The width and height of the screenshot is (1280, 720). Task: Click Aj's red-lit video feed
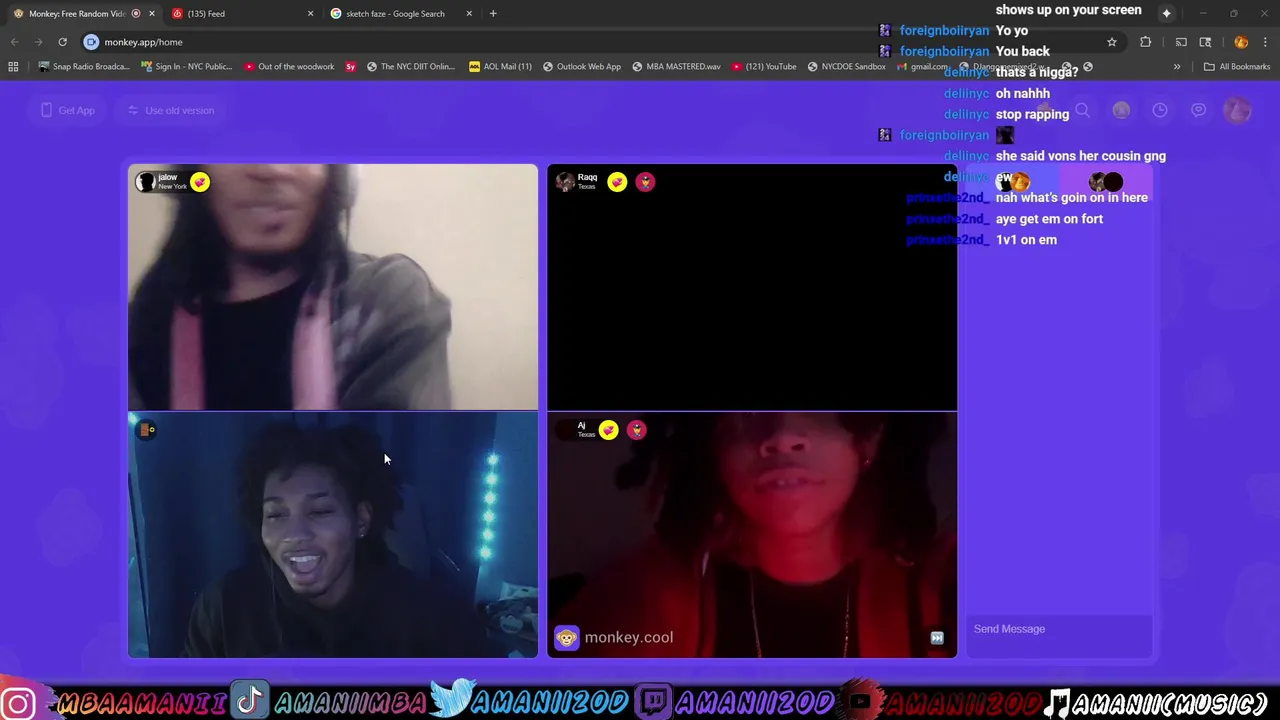(x=752, y=535)
